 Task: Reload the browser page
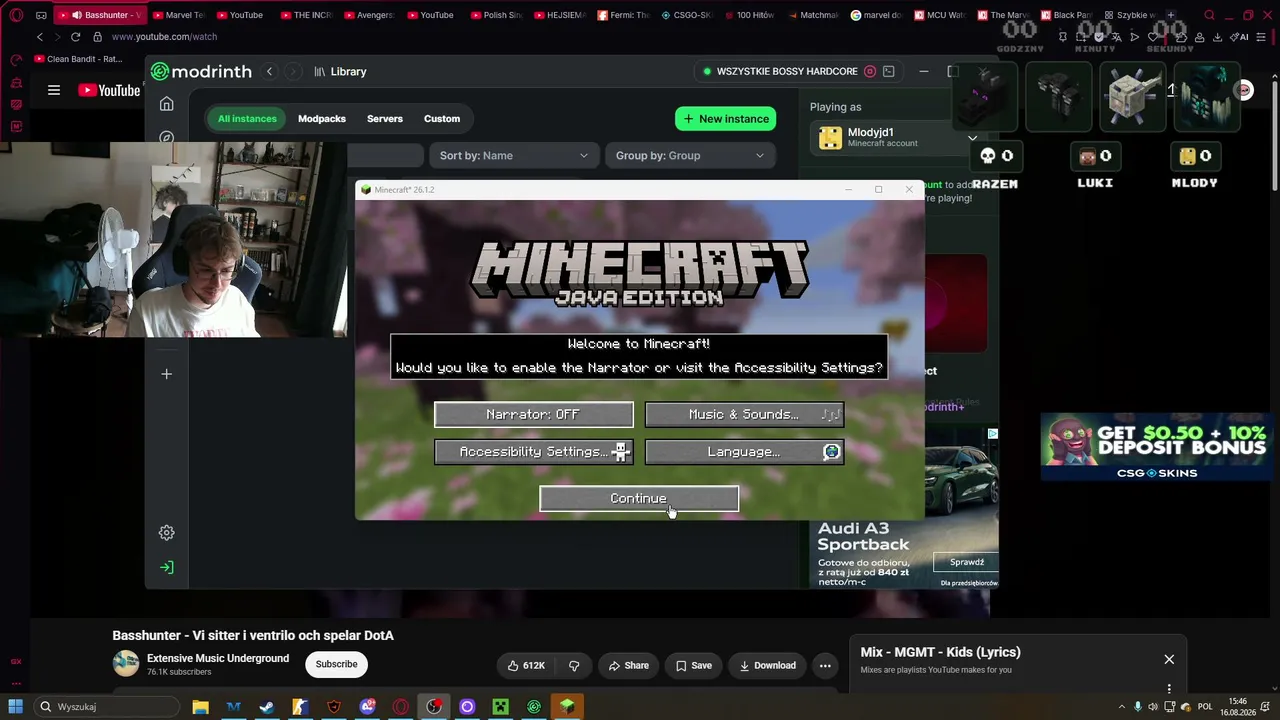click(x=75, y=37)
